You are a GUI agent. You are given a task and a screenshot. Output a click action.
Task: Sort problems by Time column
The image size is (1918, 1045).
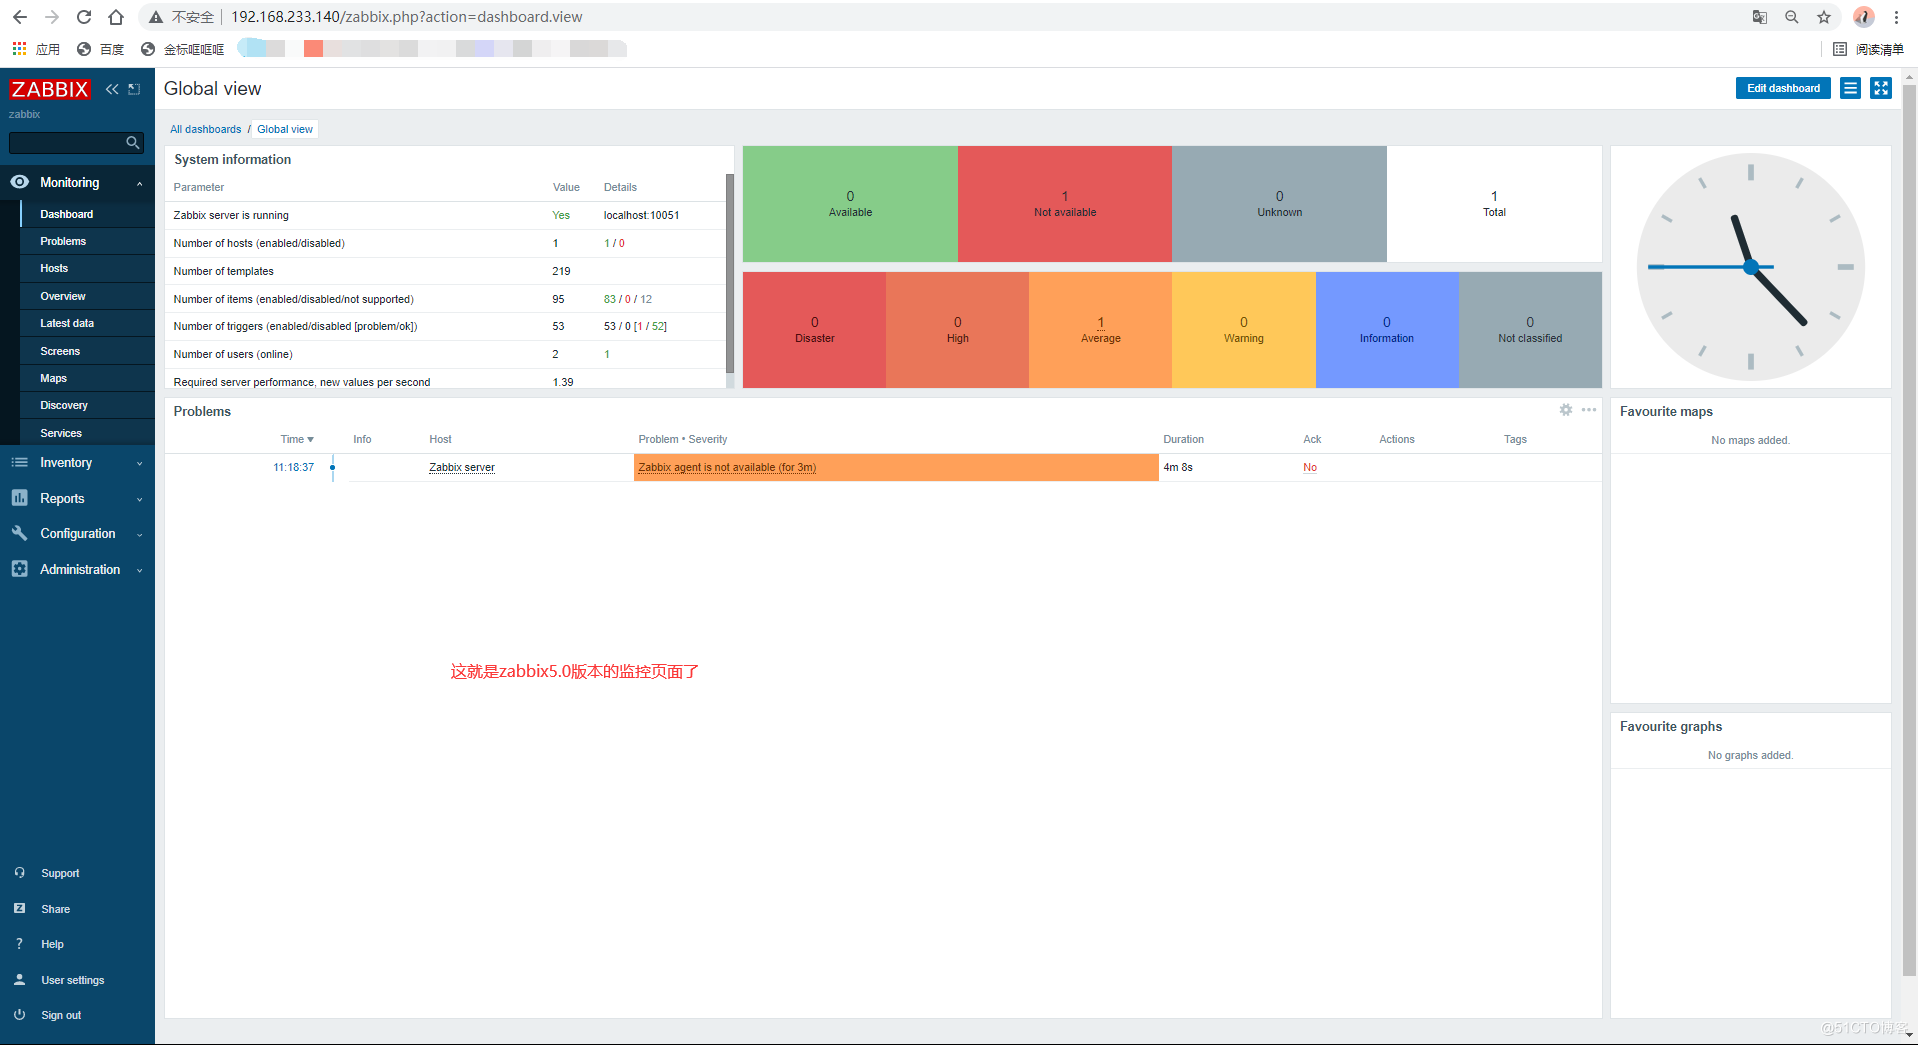pos(296,439)
